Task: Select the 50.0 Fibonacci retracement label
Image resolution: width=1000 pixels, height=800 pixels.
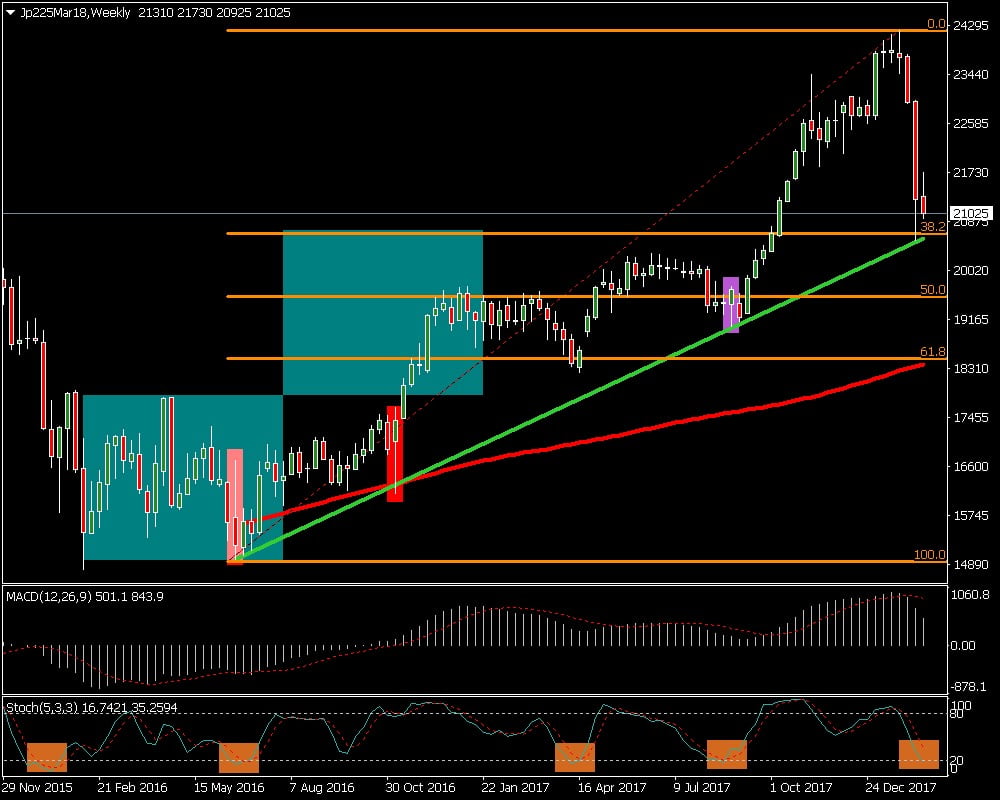Action: [x=932, y=290]
